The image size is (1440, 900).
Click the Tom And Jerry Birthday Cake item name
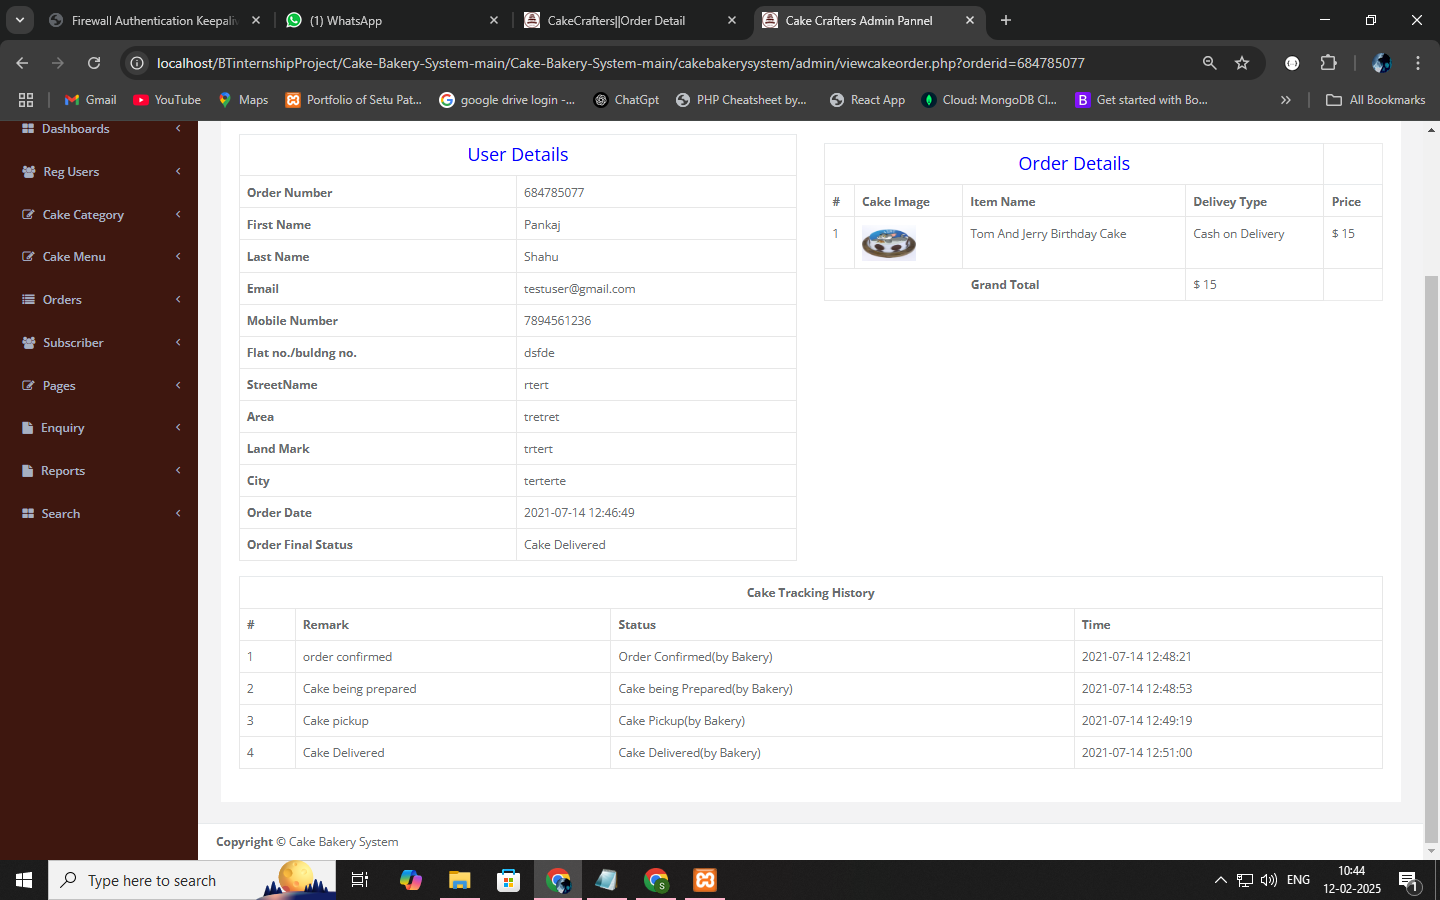point(1048,234)
